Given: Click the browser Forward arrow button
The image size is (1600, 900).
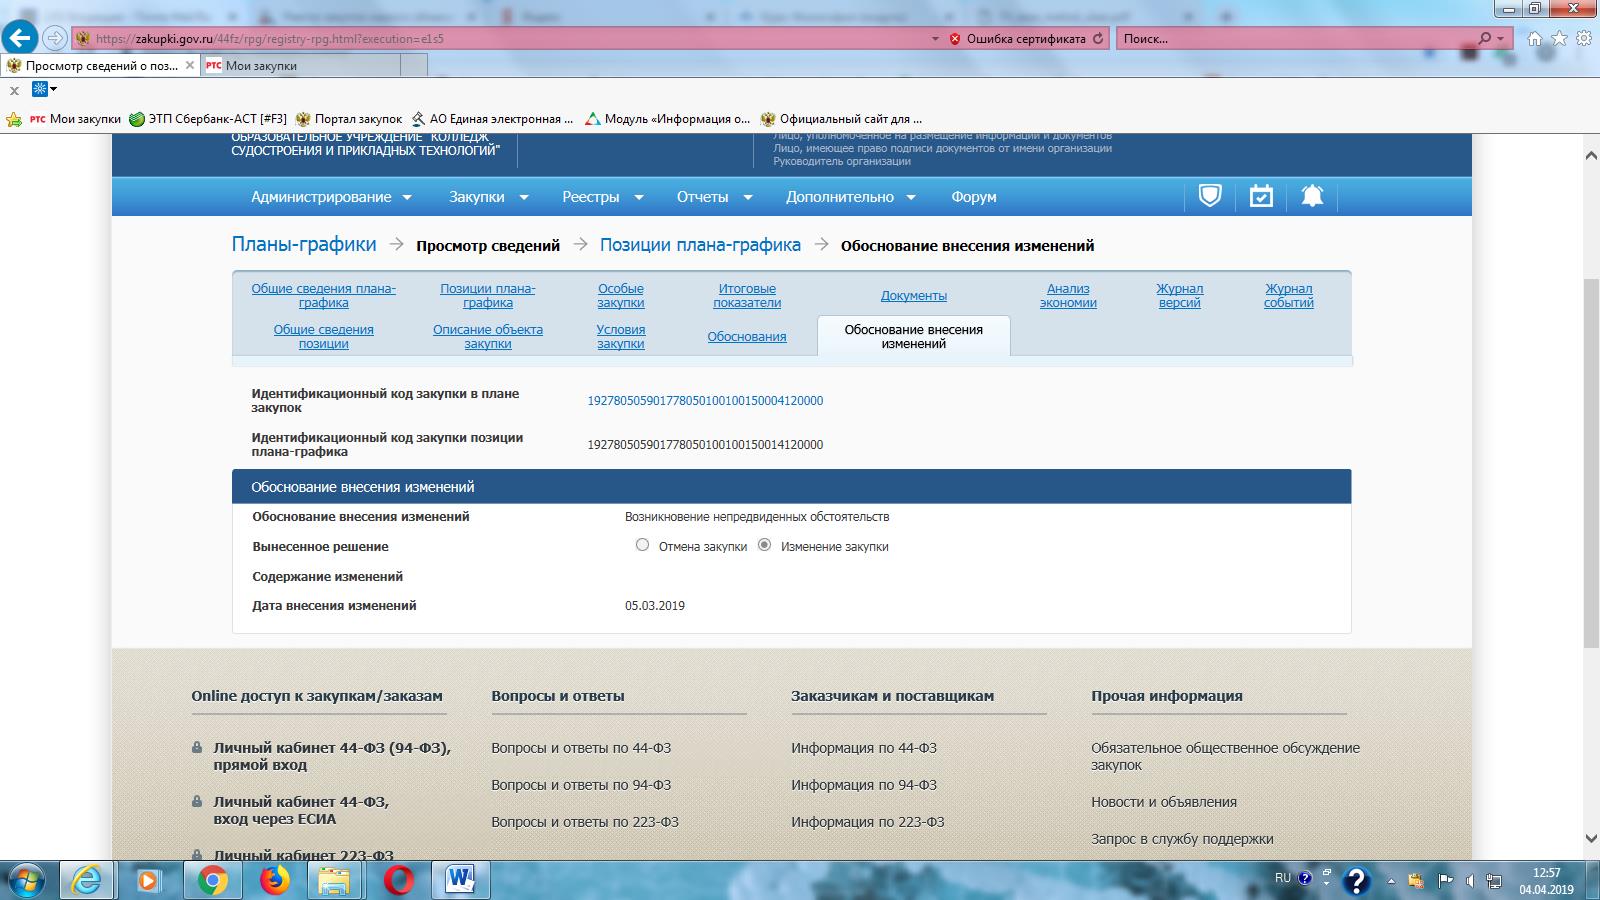Looking at the screenshot, I should tap(55, 38).
